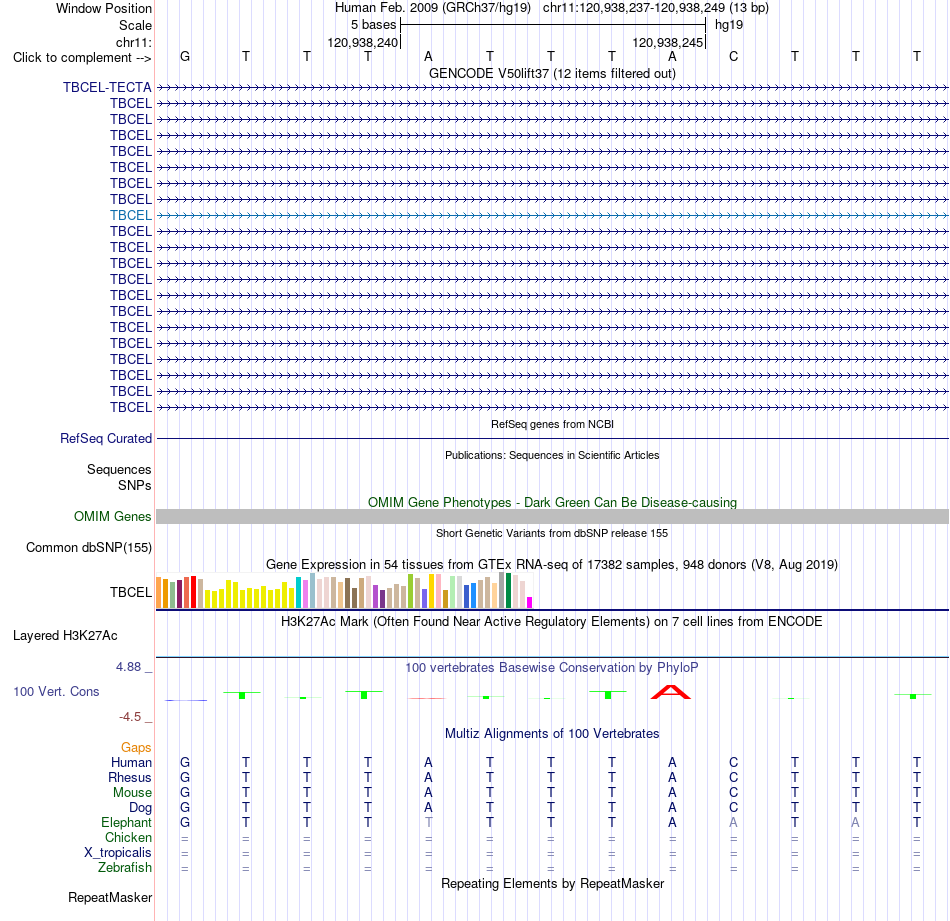Click the G base in complement row
The width and height of the screenshot is (950, 921).
click(185, 56)
